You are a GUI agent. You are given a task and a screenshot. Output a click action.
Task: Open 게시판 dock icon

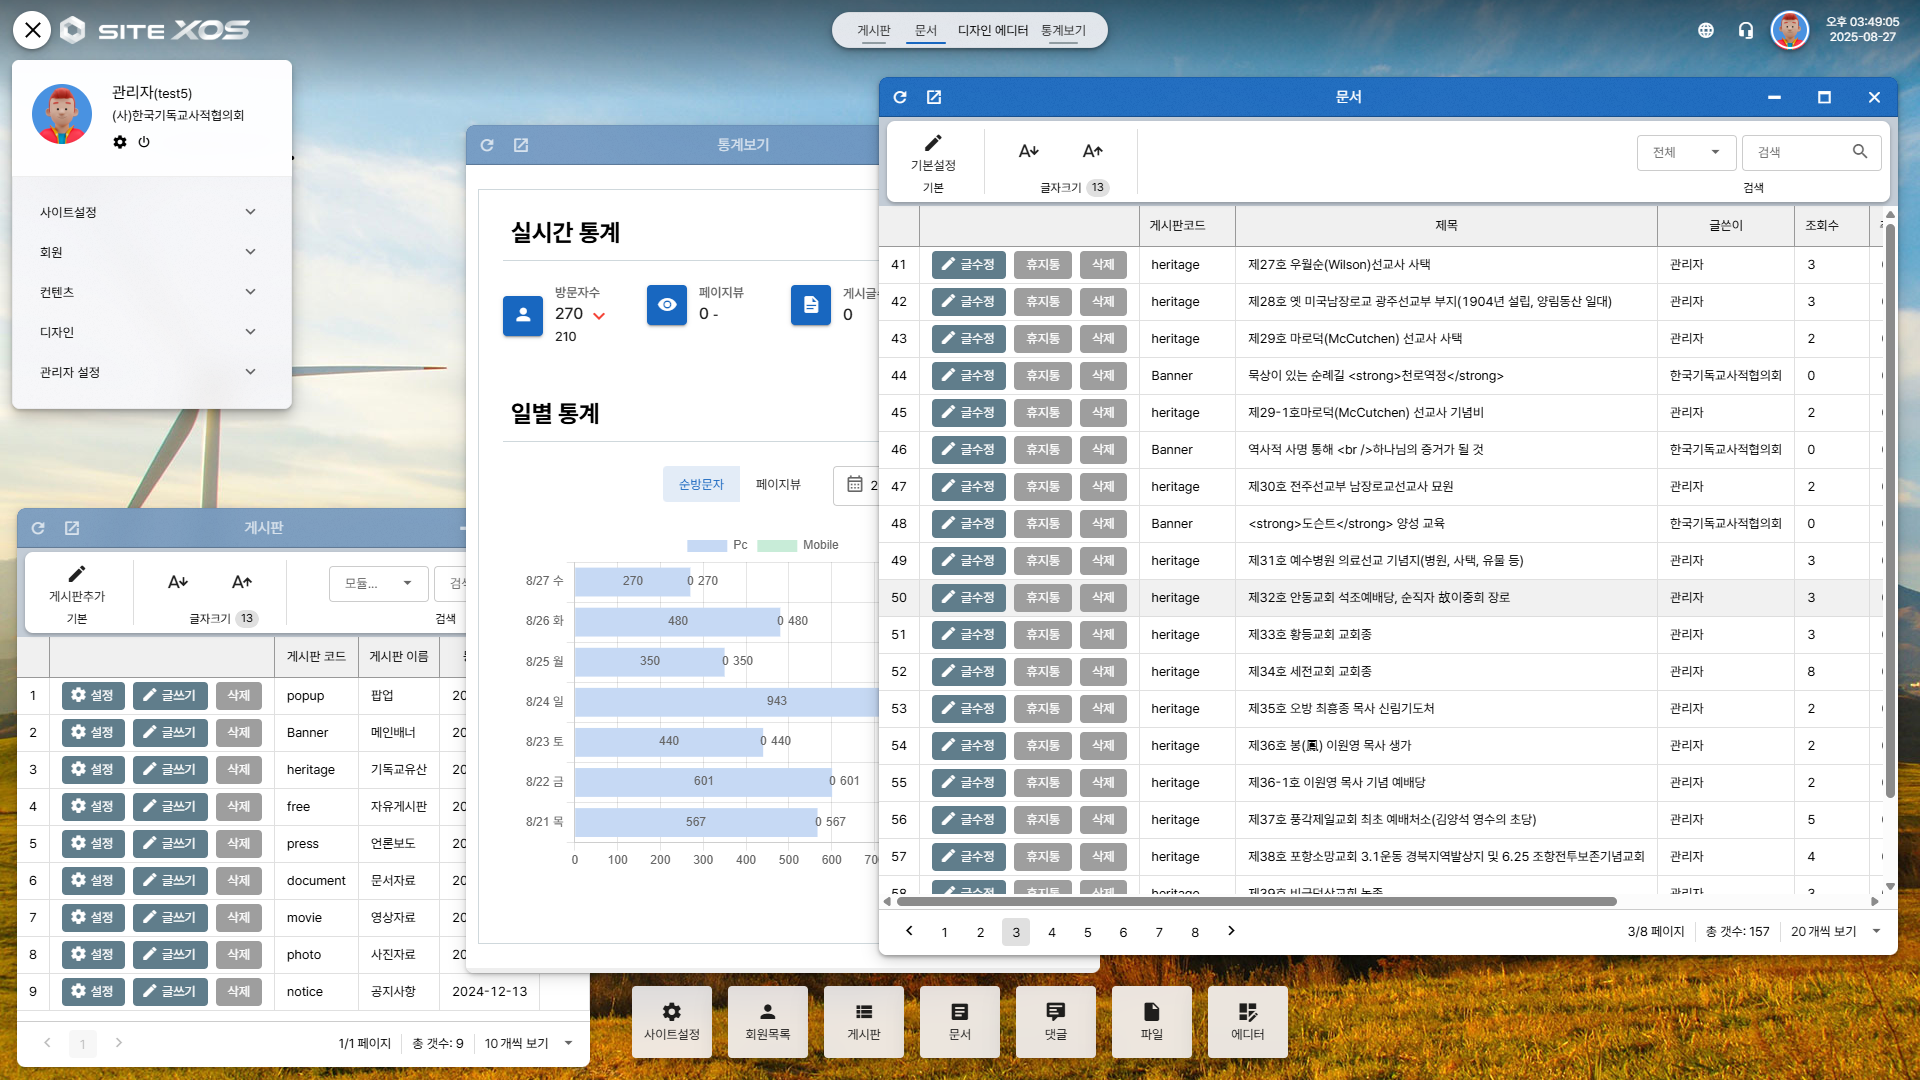864,1022
